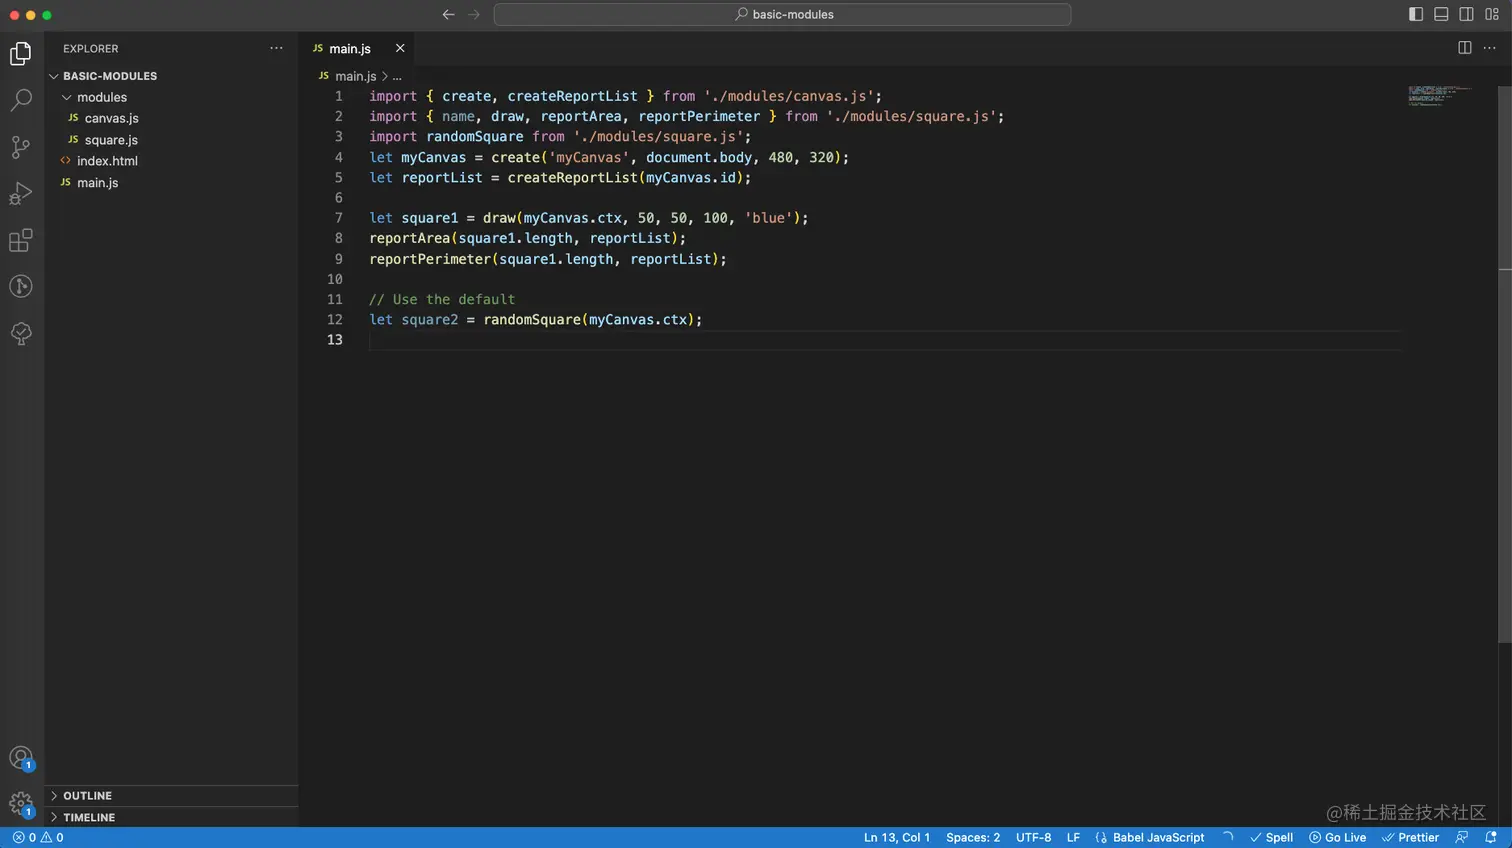Click the code minimap
This screenshot has width=1512, height=848.
pos(1440,96)
